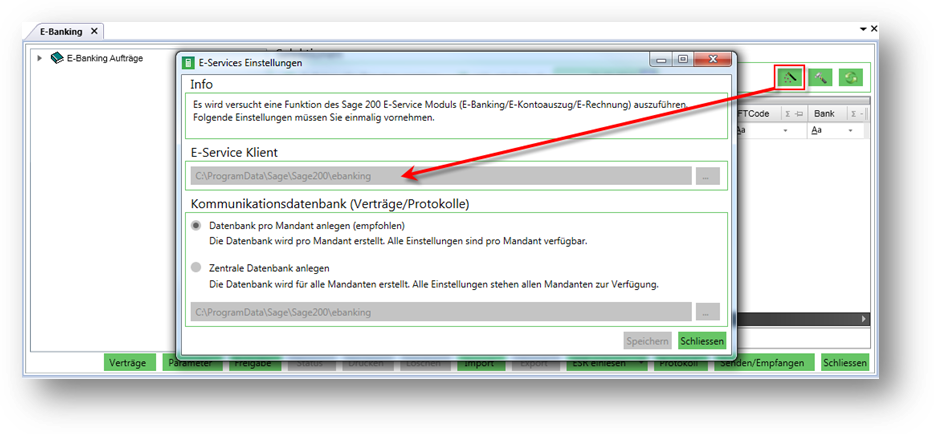The height and width of the screenshot is (434, 934).
Task: Click the sigma icon in Bank column
Action: (854, 114)
